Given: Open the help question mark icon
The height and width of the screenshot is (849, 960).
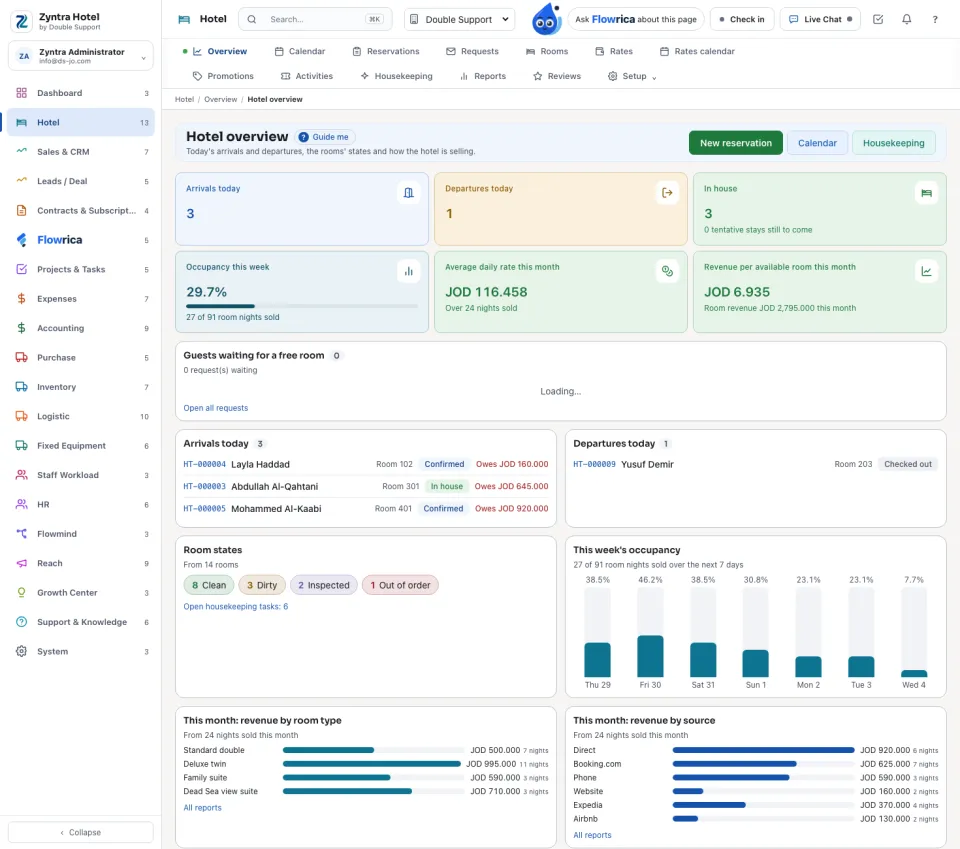Looking at the screenshot, I should (x=935, y=19).
